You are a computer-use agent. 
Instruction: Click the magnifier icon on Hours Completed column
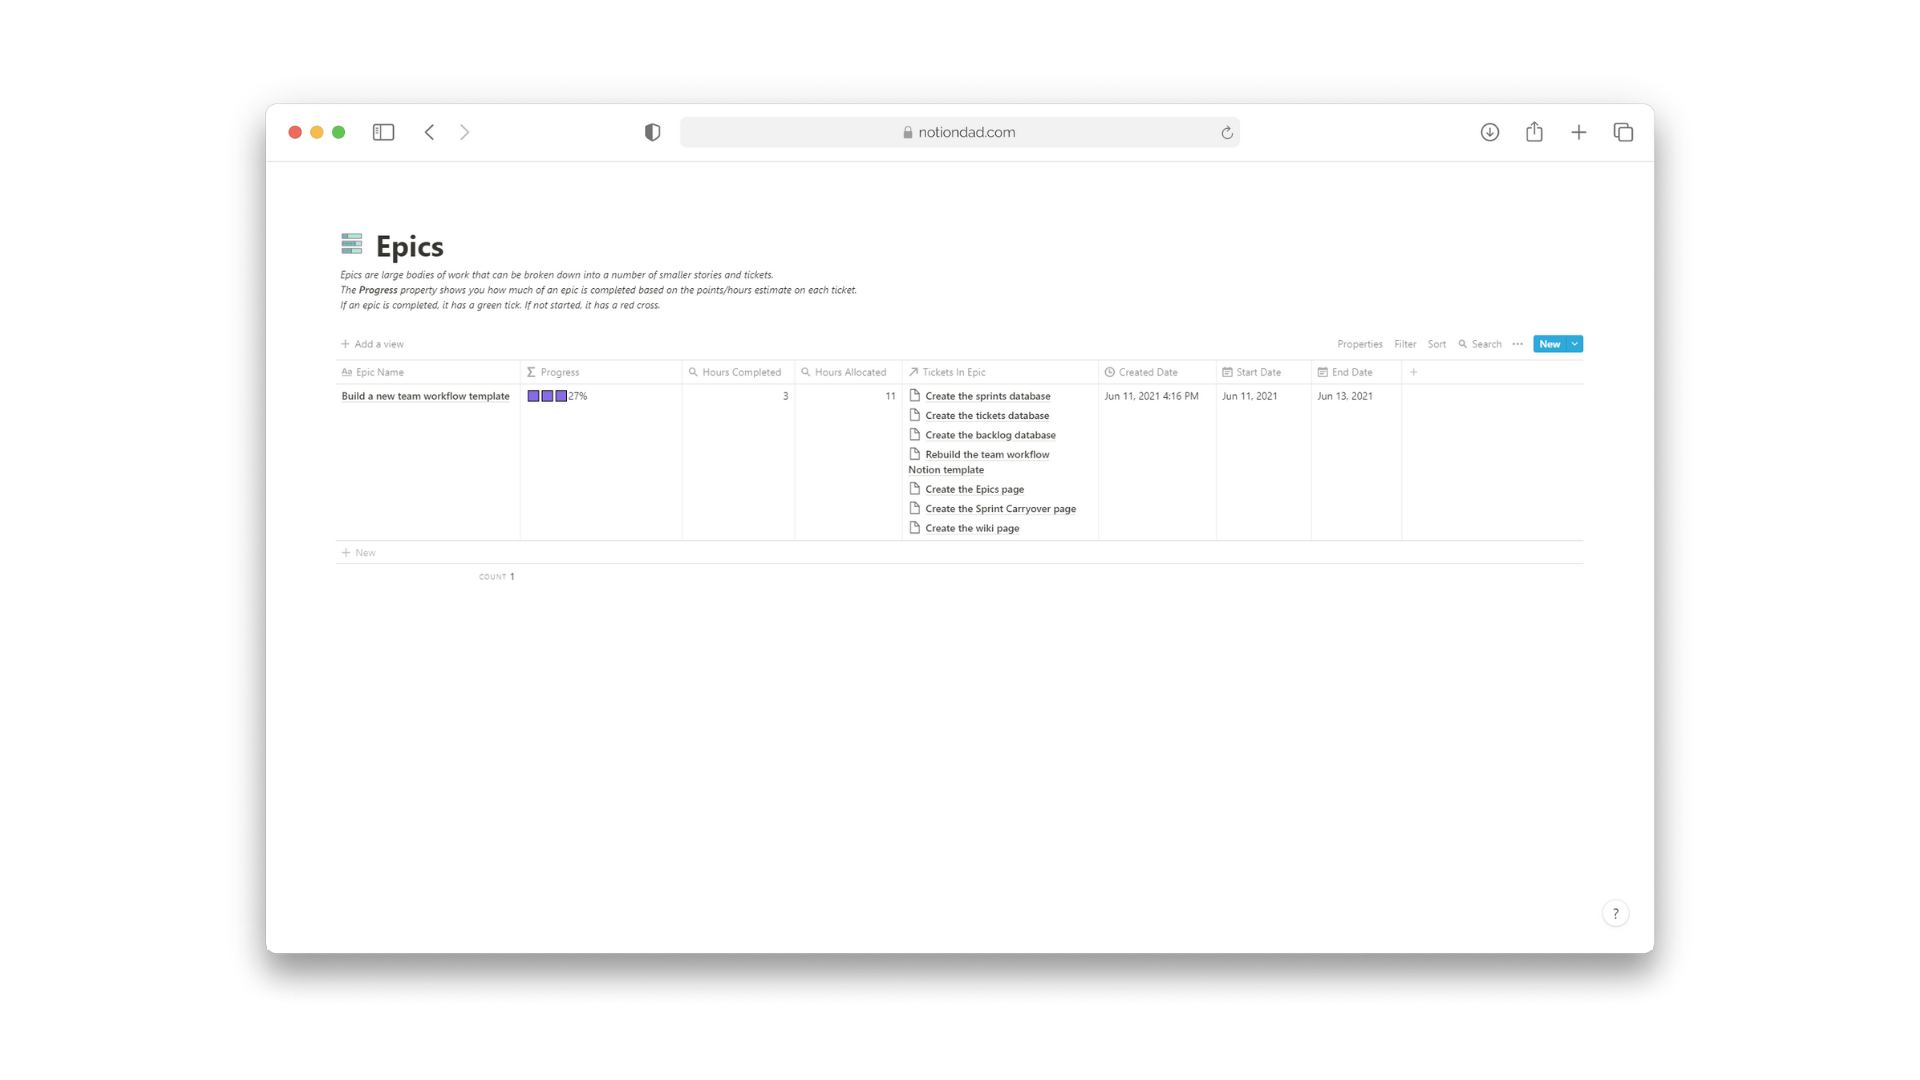pos(693,371)
